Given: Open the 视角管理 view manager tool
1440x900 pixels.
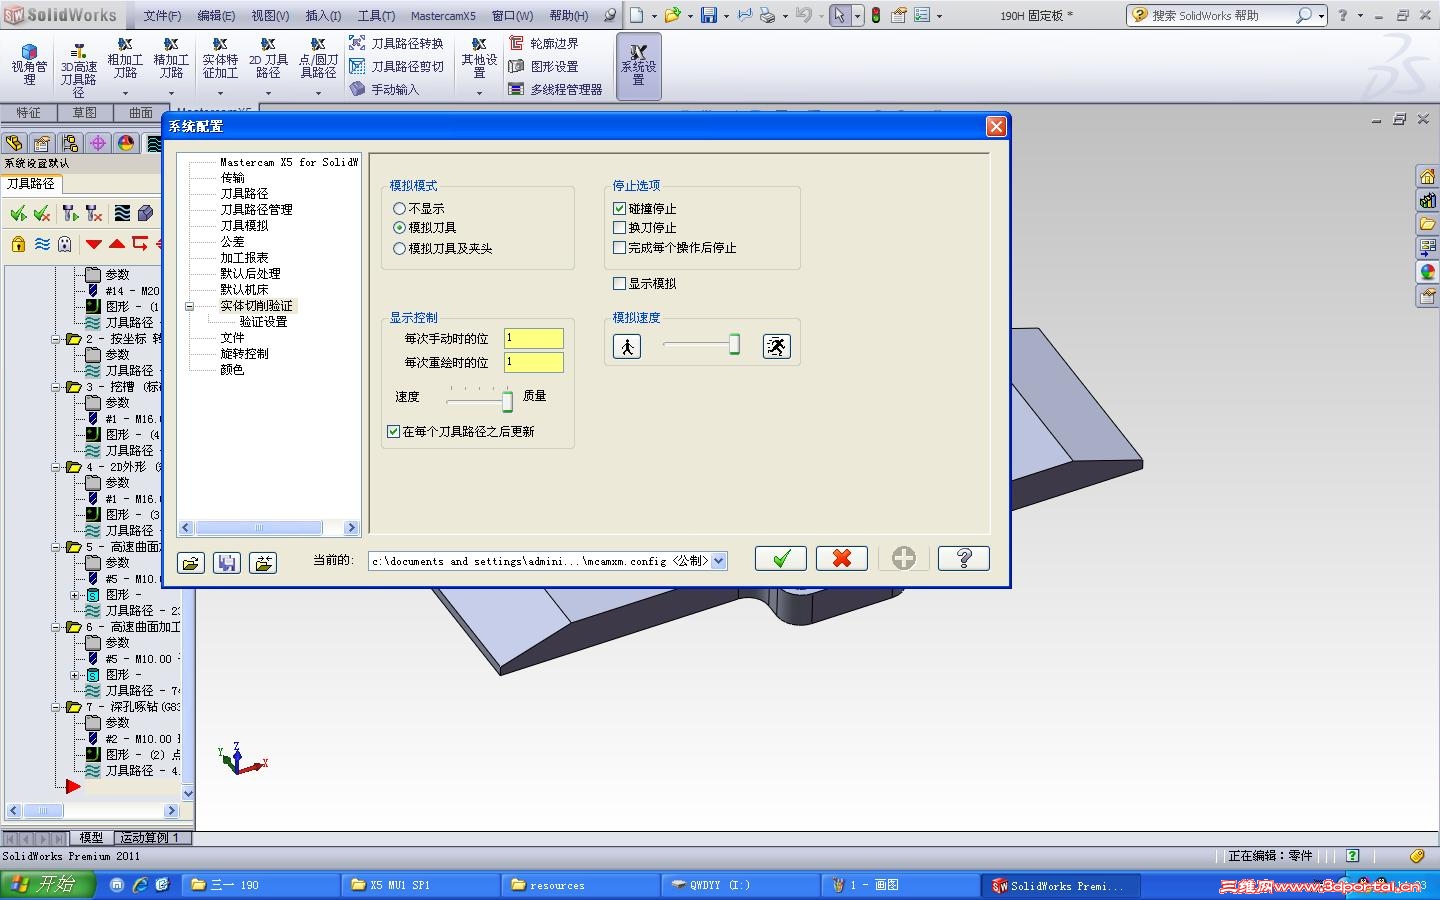Looking at the screenshot, I should tap(29, 66).
